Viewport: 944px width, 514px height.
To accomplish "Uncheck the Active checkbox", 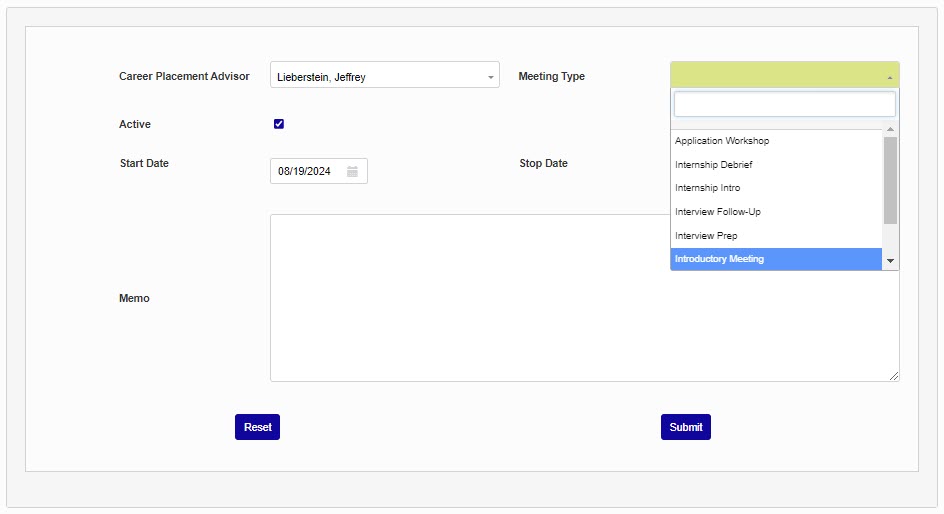I will point(279,124).
